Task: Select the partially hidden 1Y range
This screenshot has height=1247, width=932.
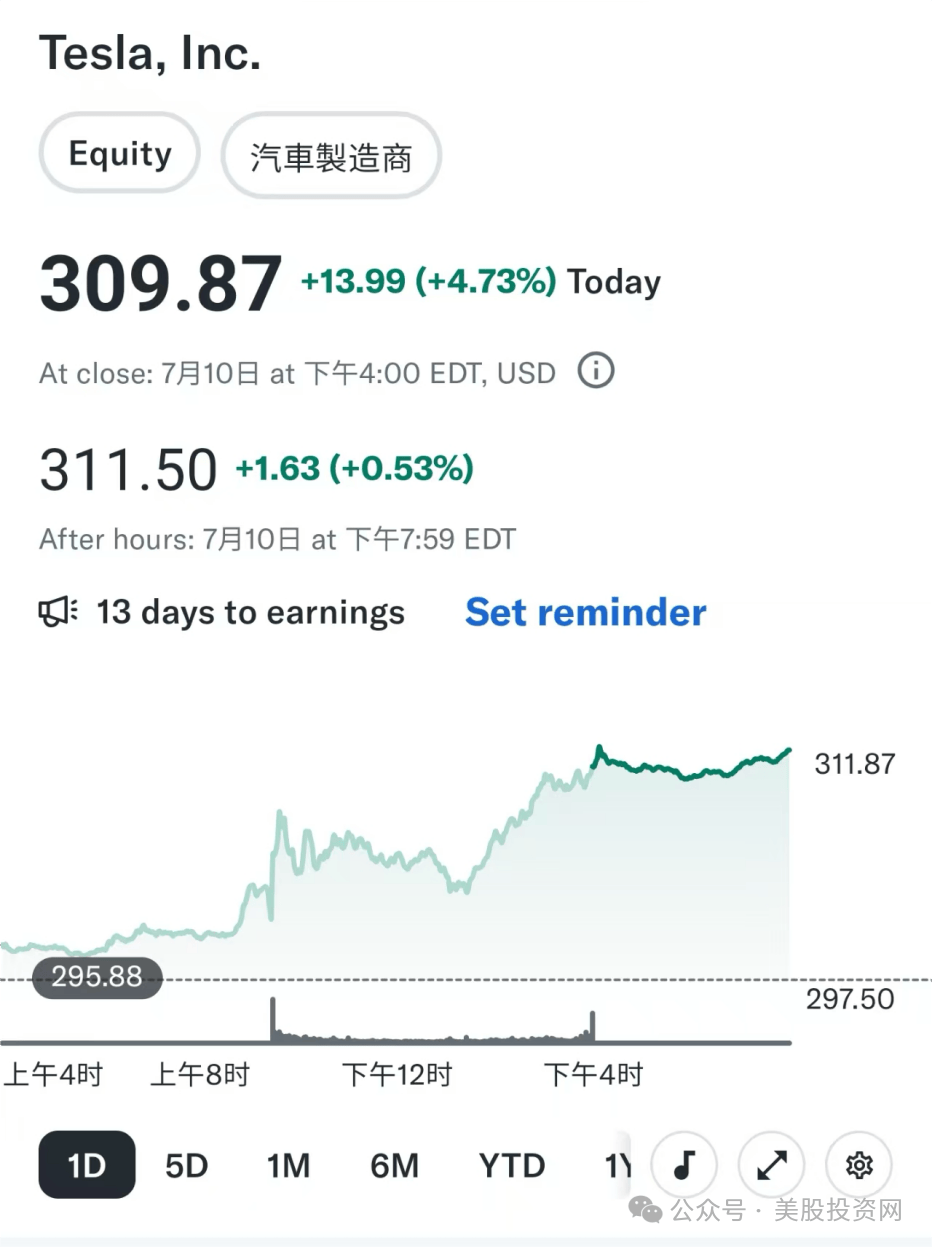Action: point(617,1166)
